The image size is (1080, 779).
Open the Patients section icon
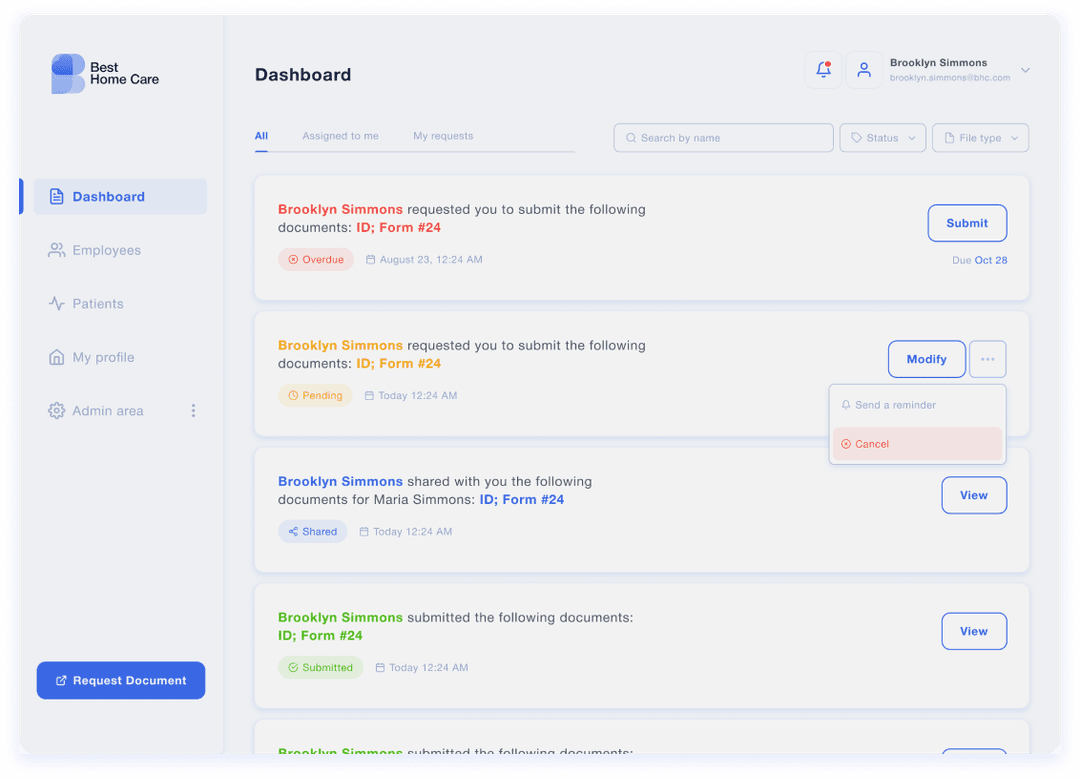56,303
